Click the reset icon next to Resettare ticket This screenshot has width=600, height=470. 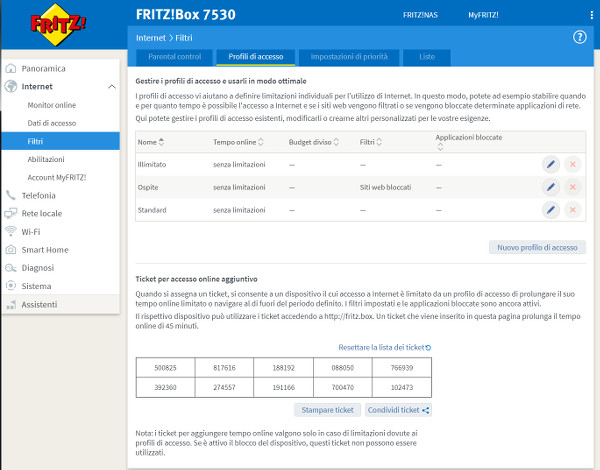click(x=428, y=348)
